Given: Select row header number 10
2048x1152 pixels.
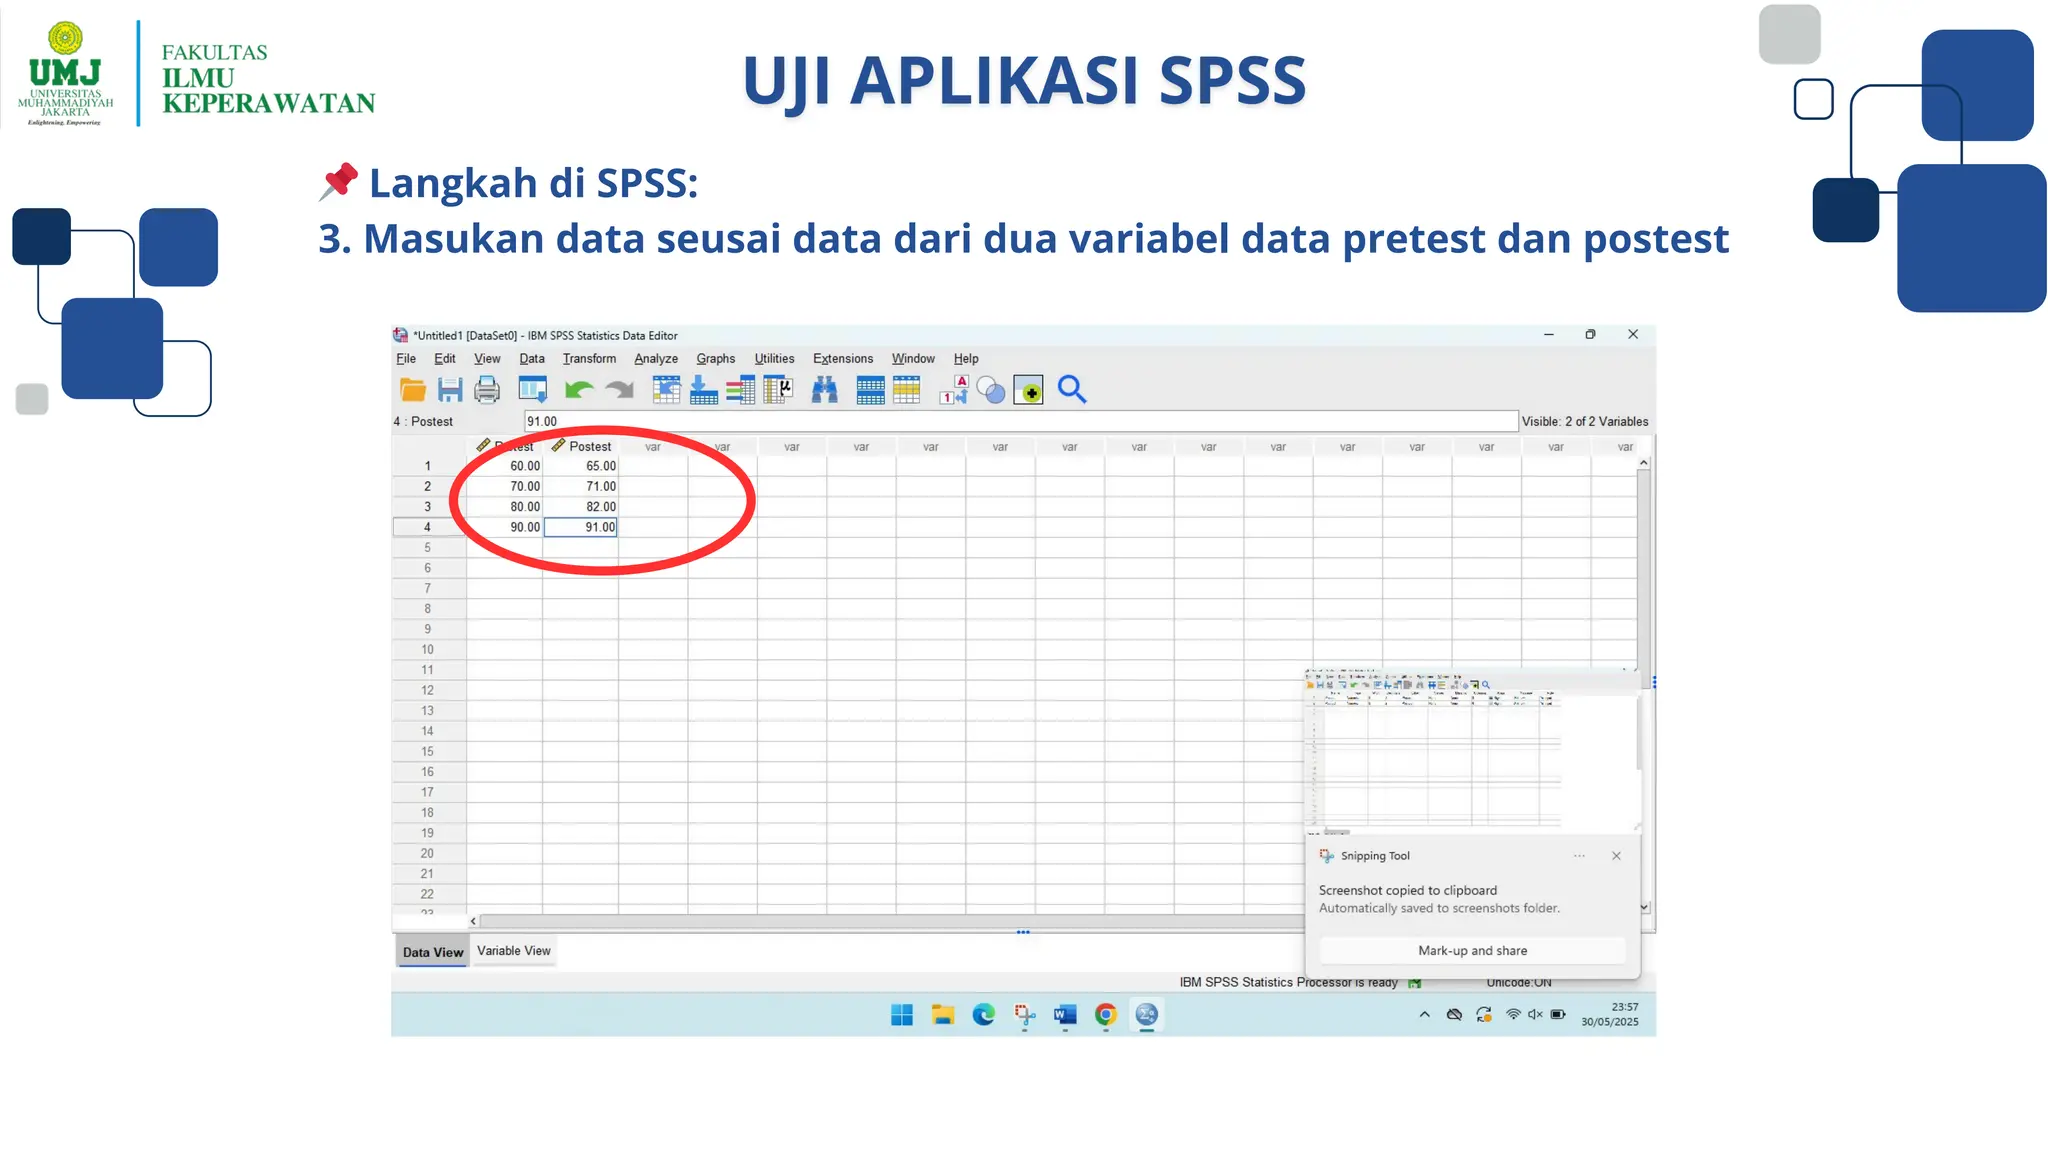Looking at the screenshot, I should point(428,650).
